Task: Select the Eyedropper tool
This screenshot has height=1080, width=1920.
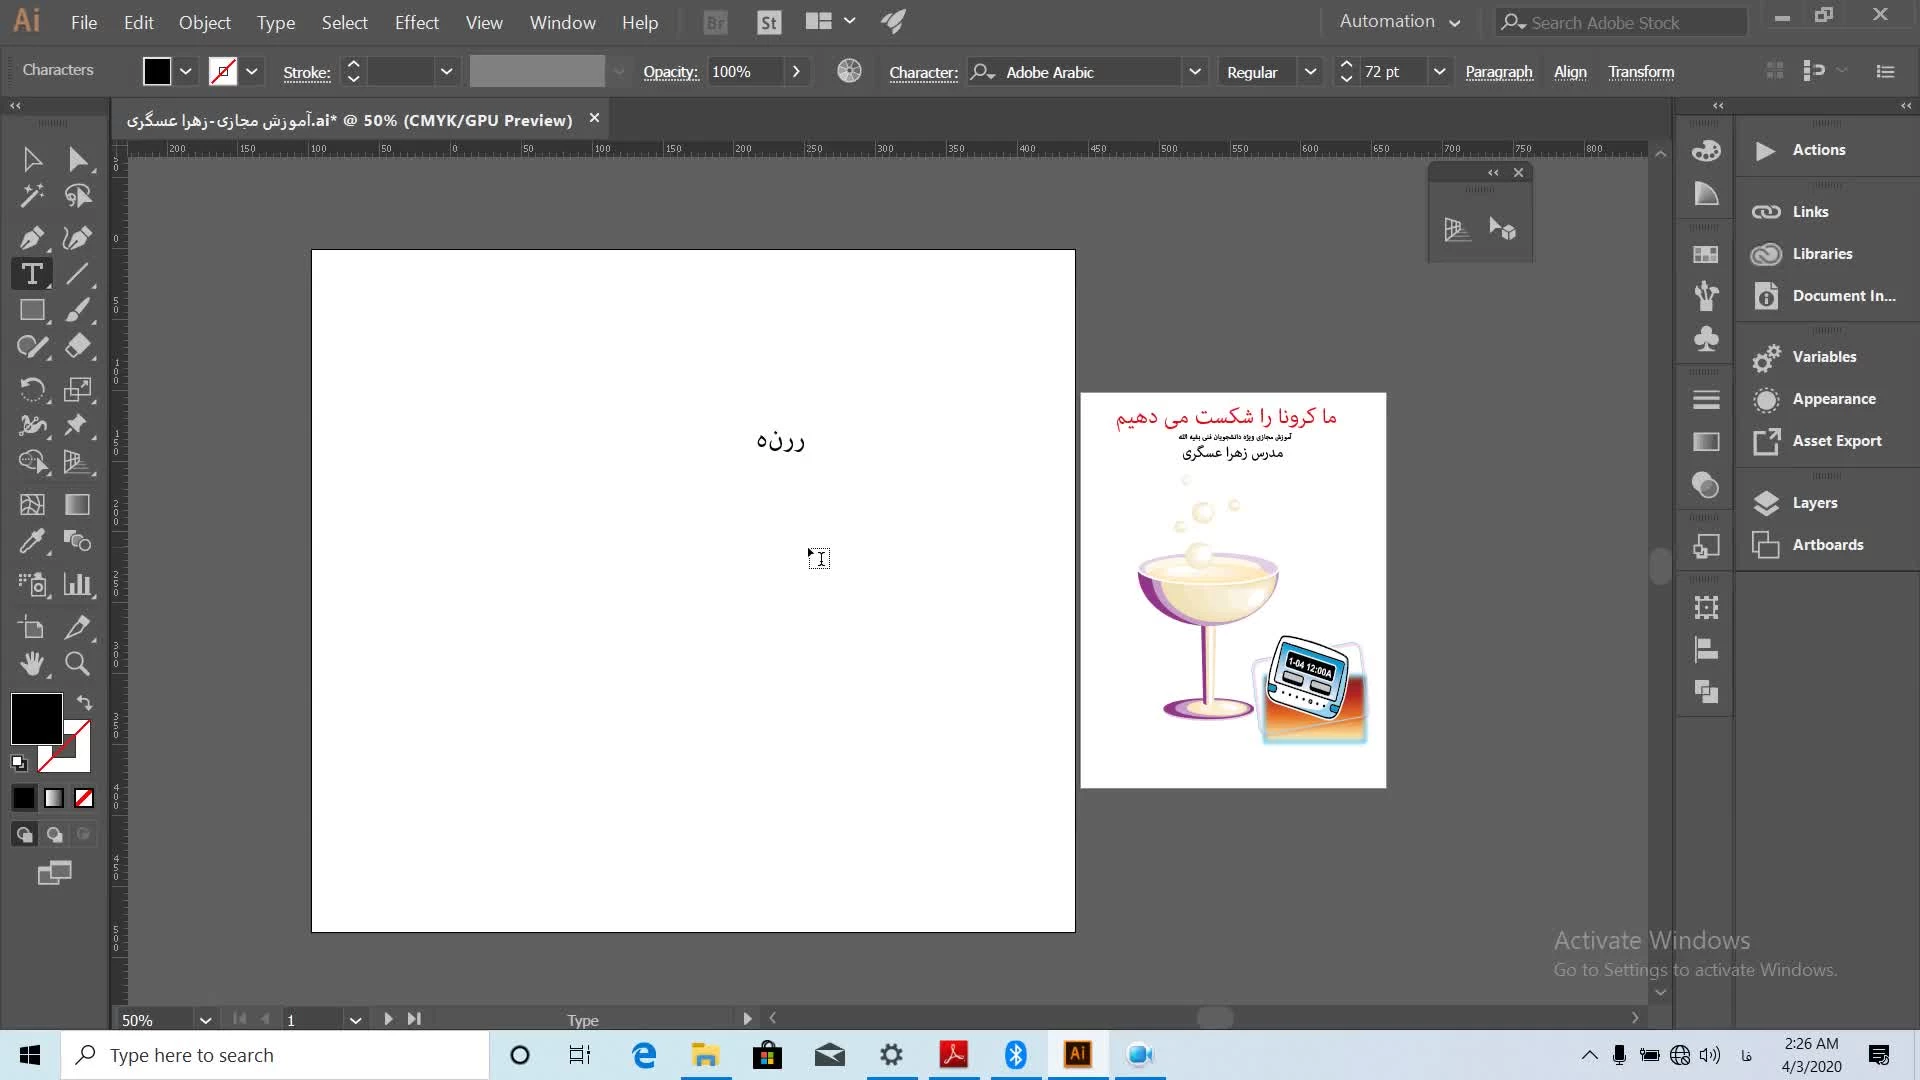Action: (31, 542)
